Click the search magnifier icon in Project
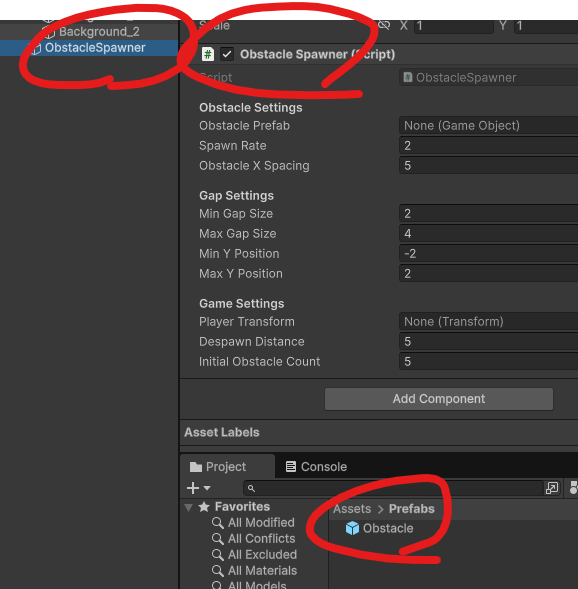Screen dimensions: 578x589 [251, 488]
